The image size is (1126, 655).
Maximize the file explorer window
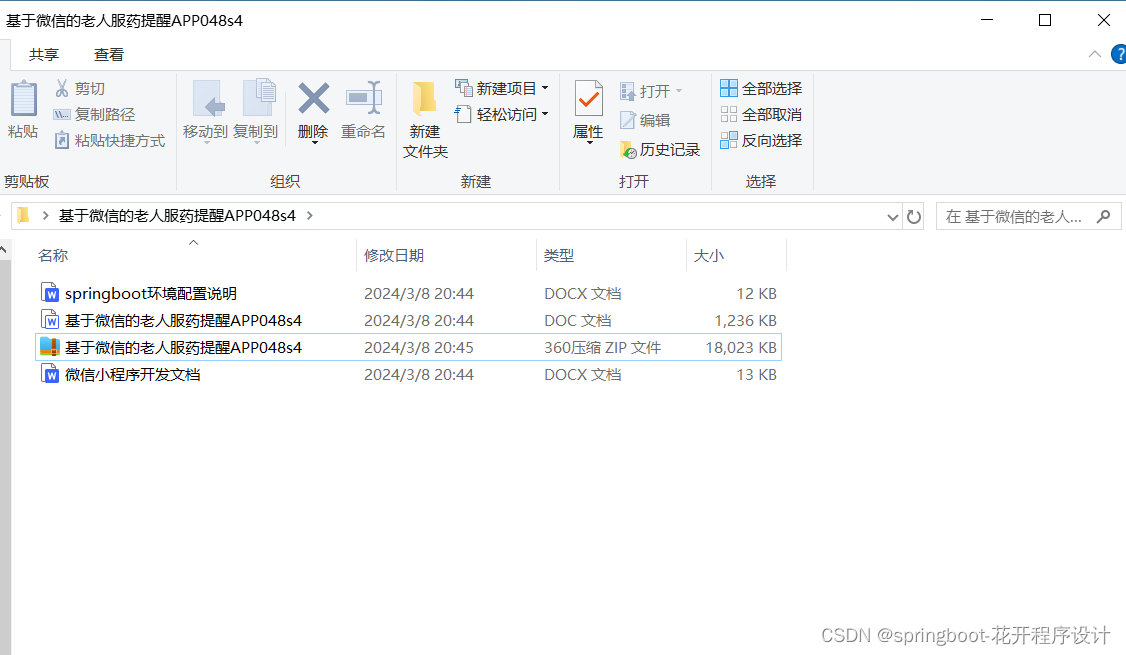1045,20
